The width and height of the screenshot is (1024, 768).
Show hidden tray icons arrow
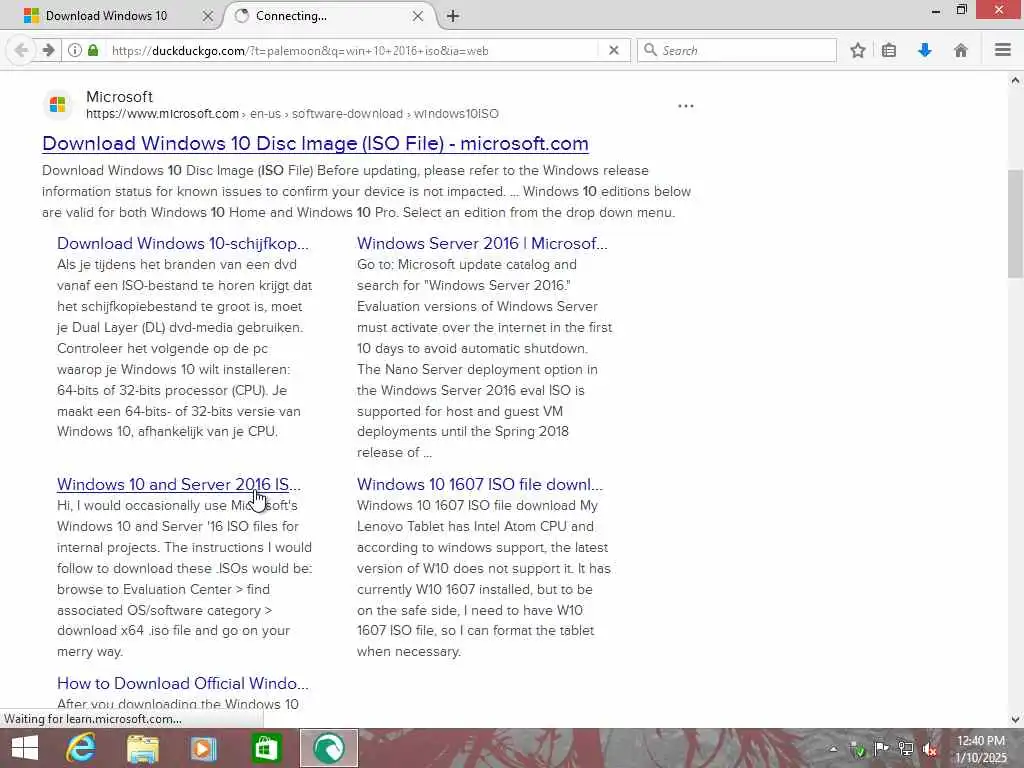(x=833, y=749)
